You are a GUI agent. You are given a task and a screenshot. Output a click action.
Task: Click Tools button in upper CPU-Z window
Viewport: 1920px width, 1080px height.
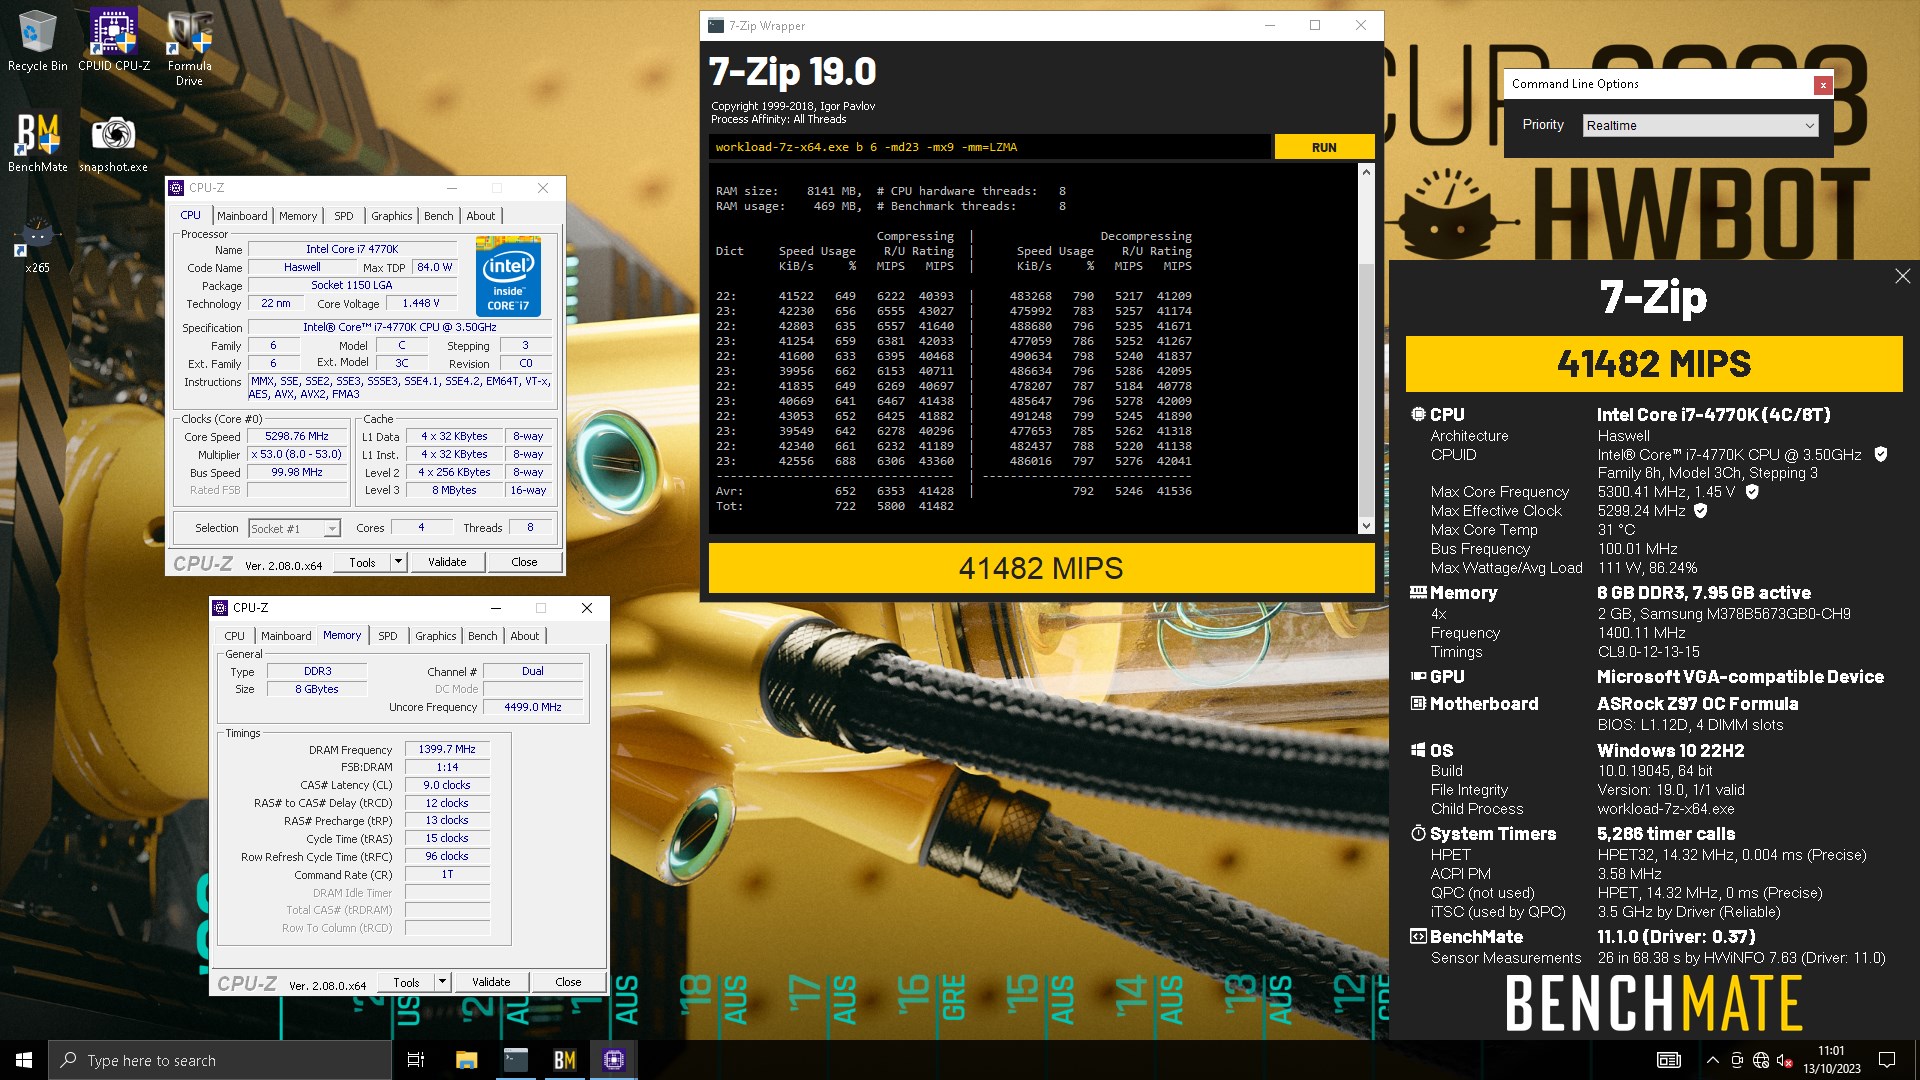coord(362,562)
